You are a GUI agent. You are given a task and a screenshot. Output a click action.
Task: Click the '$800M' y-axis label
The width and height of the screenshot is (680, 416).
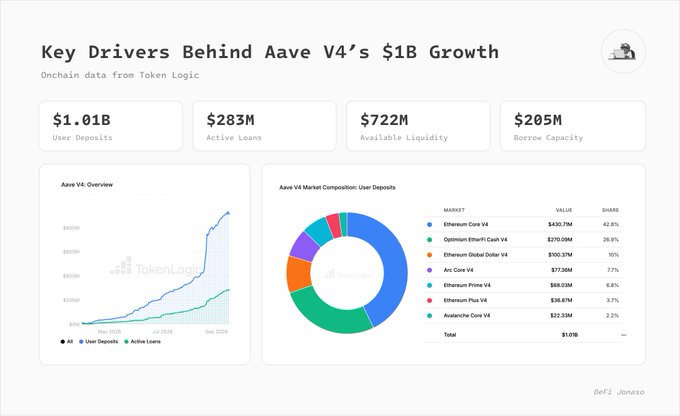[x=71, y=228]
